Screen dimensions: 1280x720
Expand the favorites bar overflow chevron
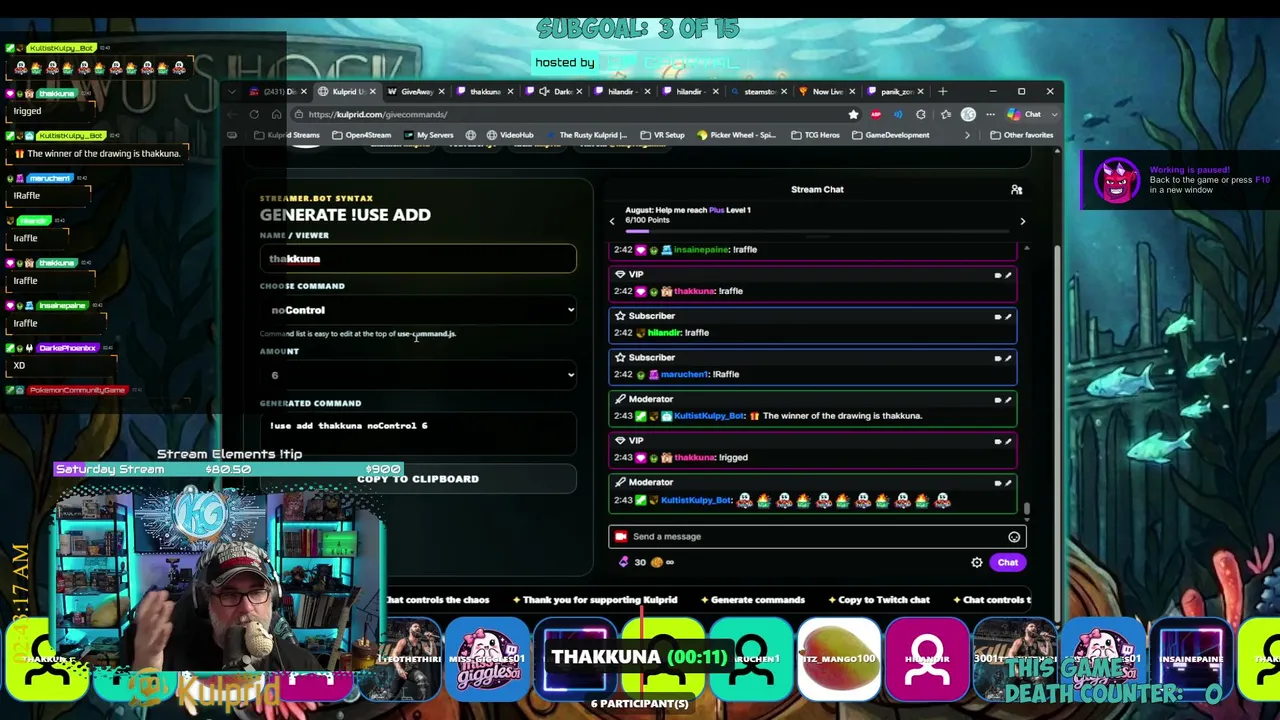click(967, 135)
